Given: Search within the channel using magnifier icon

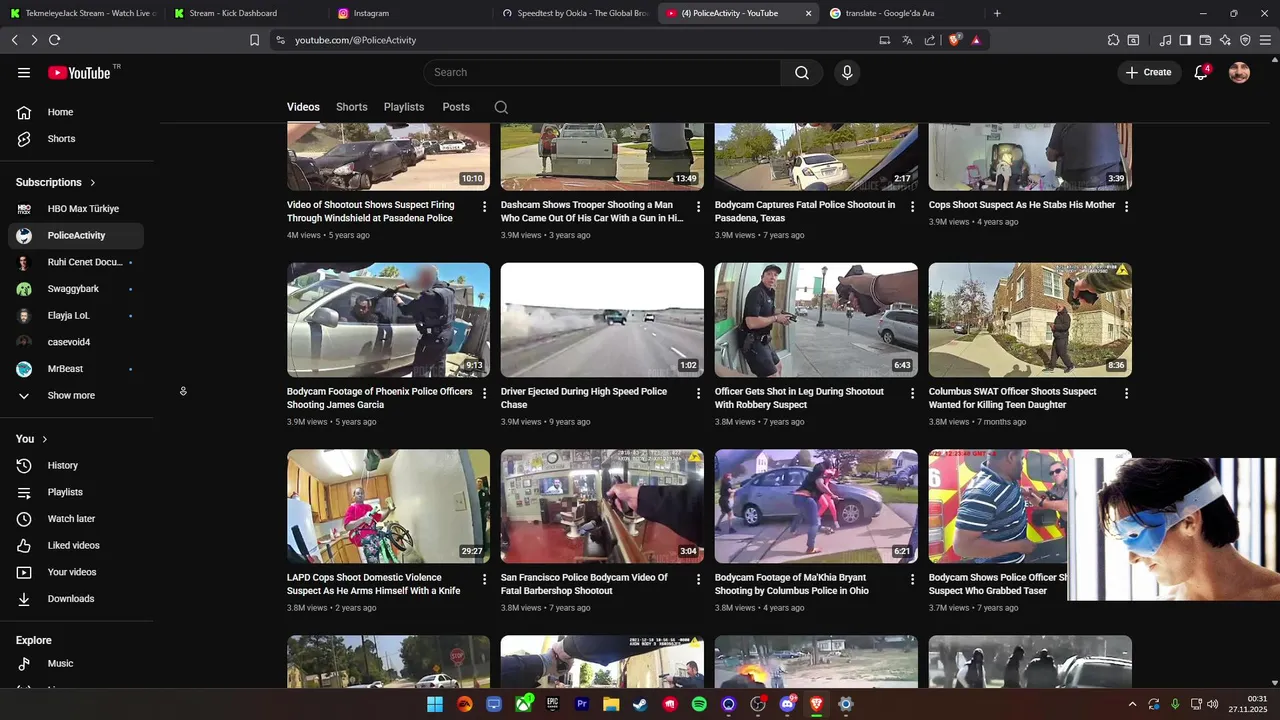Looking at the screenshot, I should (x=501, y=107).
